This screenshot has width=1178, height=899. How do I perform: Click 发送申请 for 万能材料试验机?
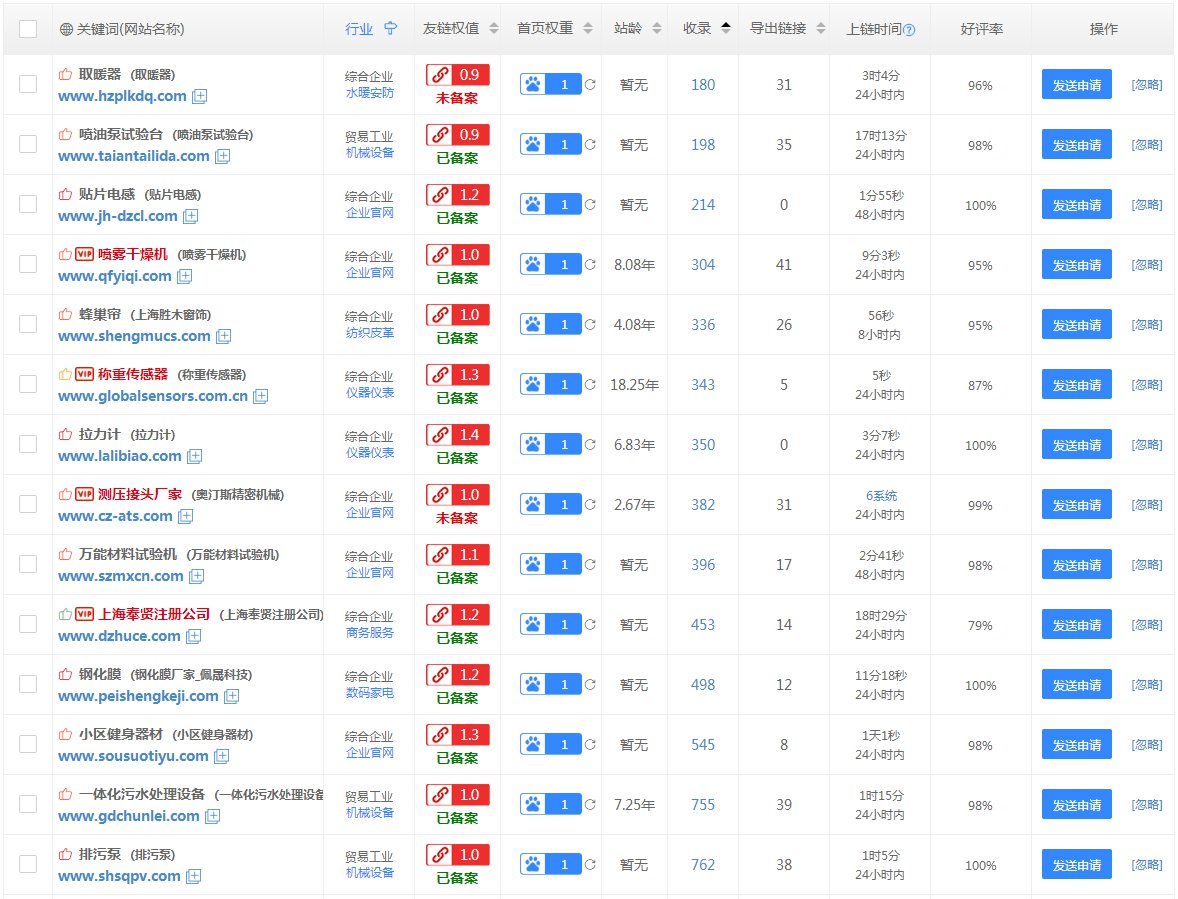pos(1076,565)
